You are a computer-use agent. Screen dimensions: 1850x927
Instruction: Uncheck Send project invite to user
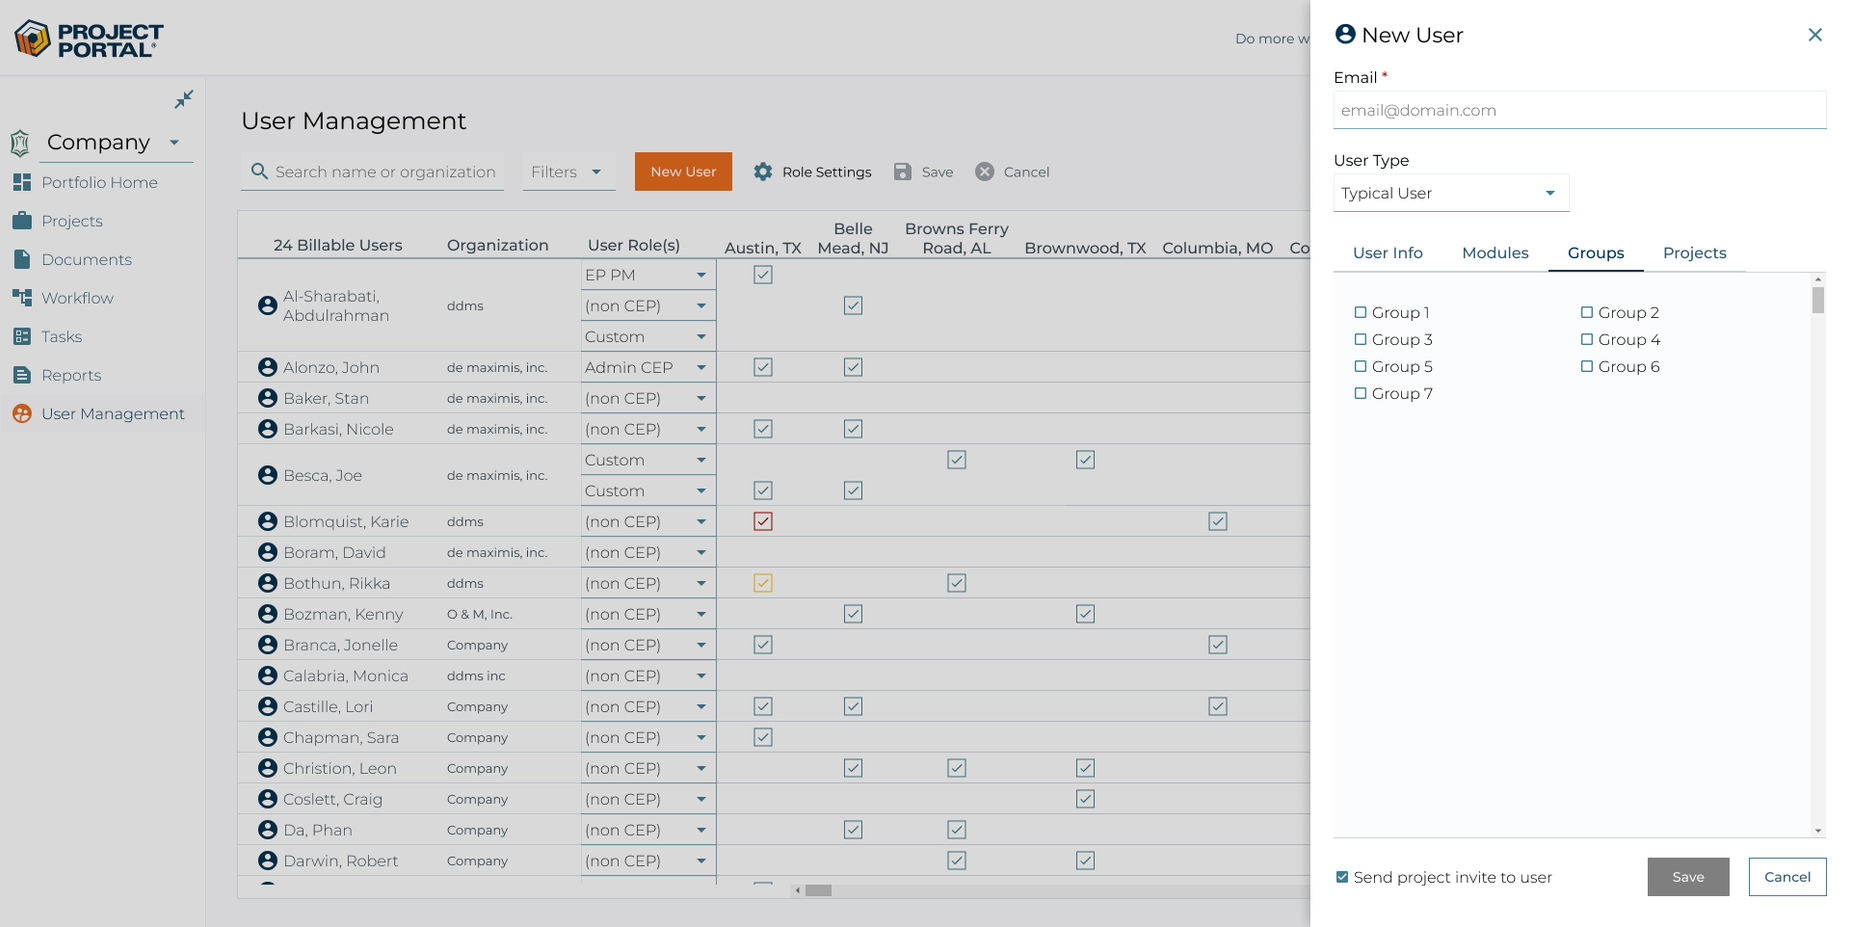pyautogui.click(x=1342, y=877)
